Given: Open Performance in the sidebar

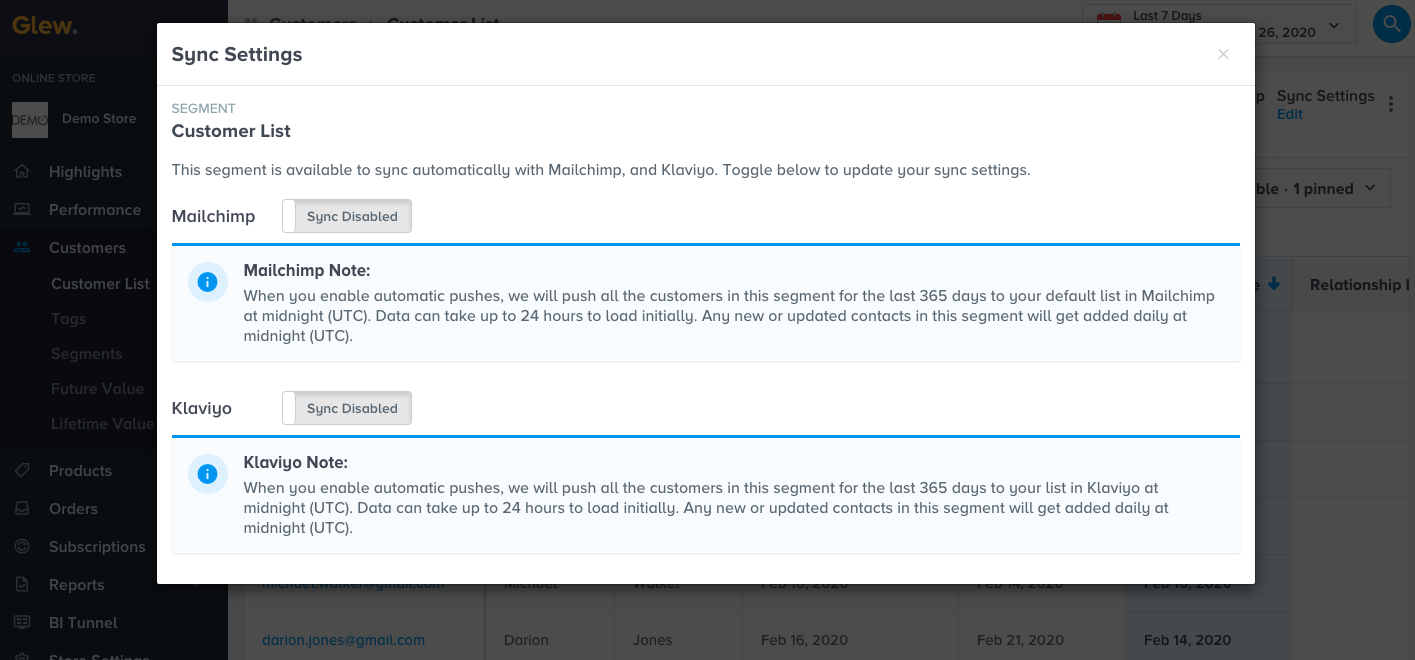Looking at the screenshot, I should pyautogui.click(x=94, y=210).
